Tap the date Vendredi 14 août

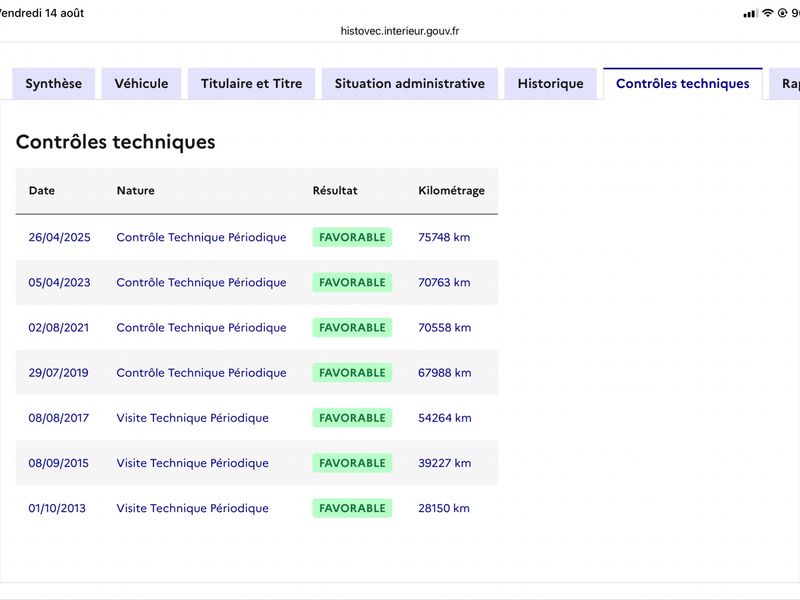[41, 13]
